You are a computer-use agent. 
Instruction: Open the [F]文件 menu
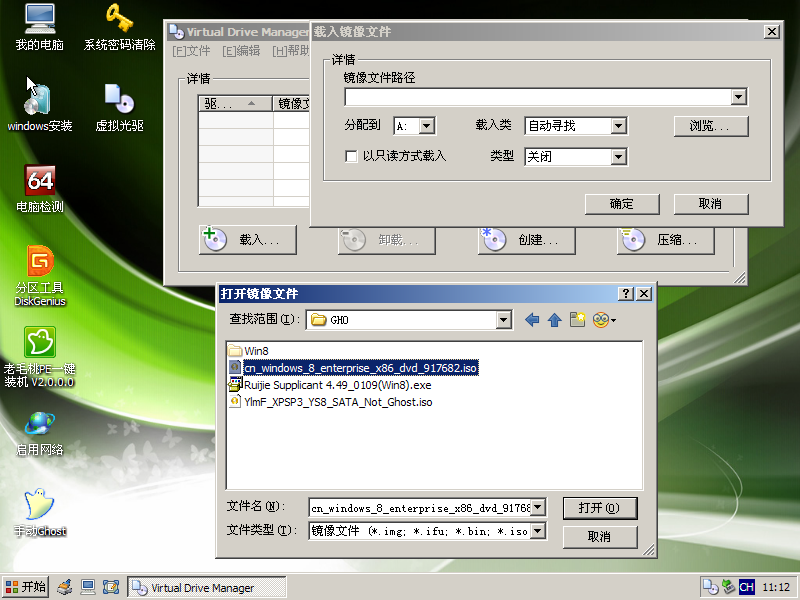[x=191, y=51]
